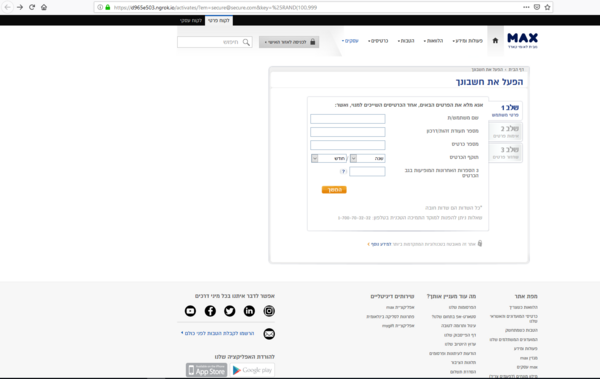Open the Twitter social icon
Viewport: 600px width, 379px height.
click(230, 311)
